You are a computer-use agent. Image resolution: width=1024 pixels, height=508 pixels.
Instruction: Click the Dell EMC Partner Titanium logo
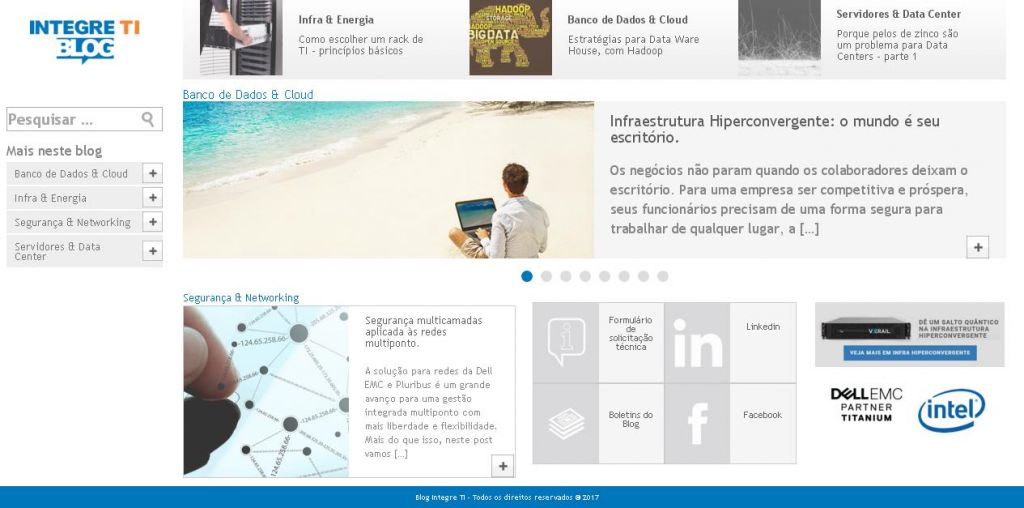coord(866,404)
